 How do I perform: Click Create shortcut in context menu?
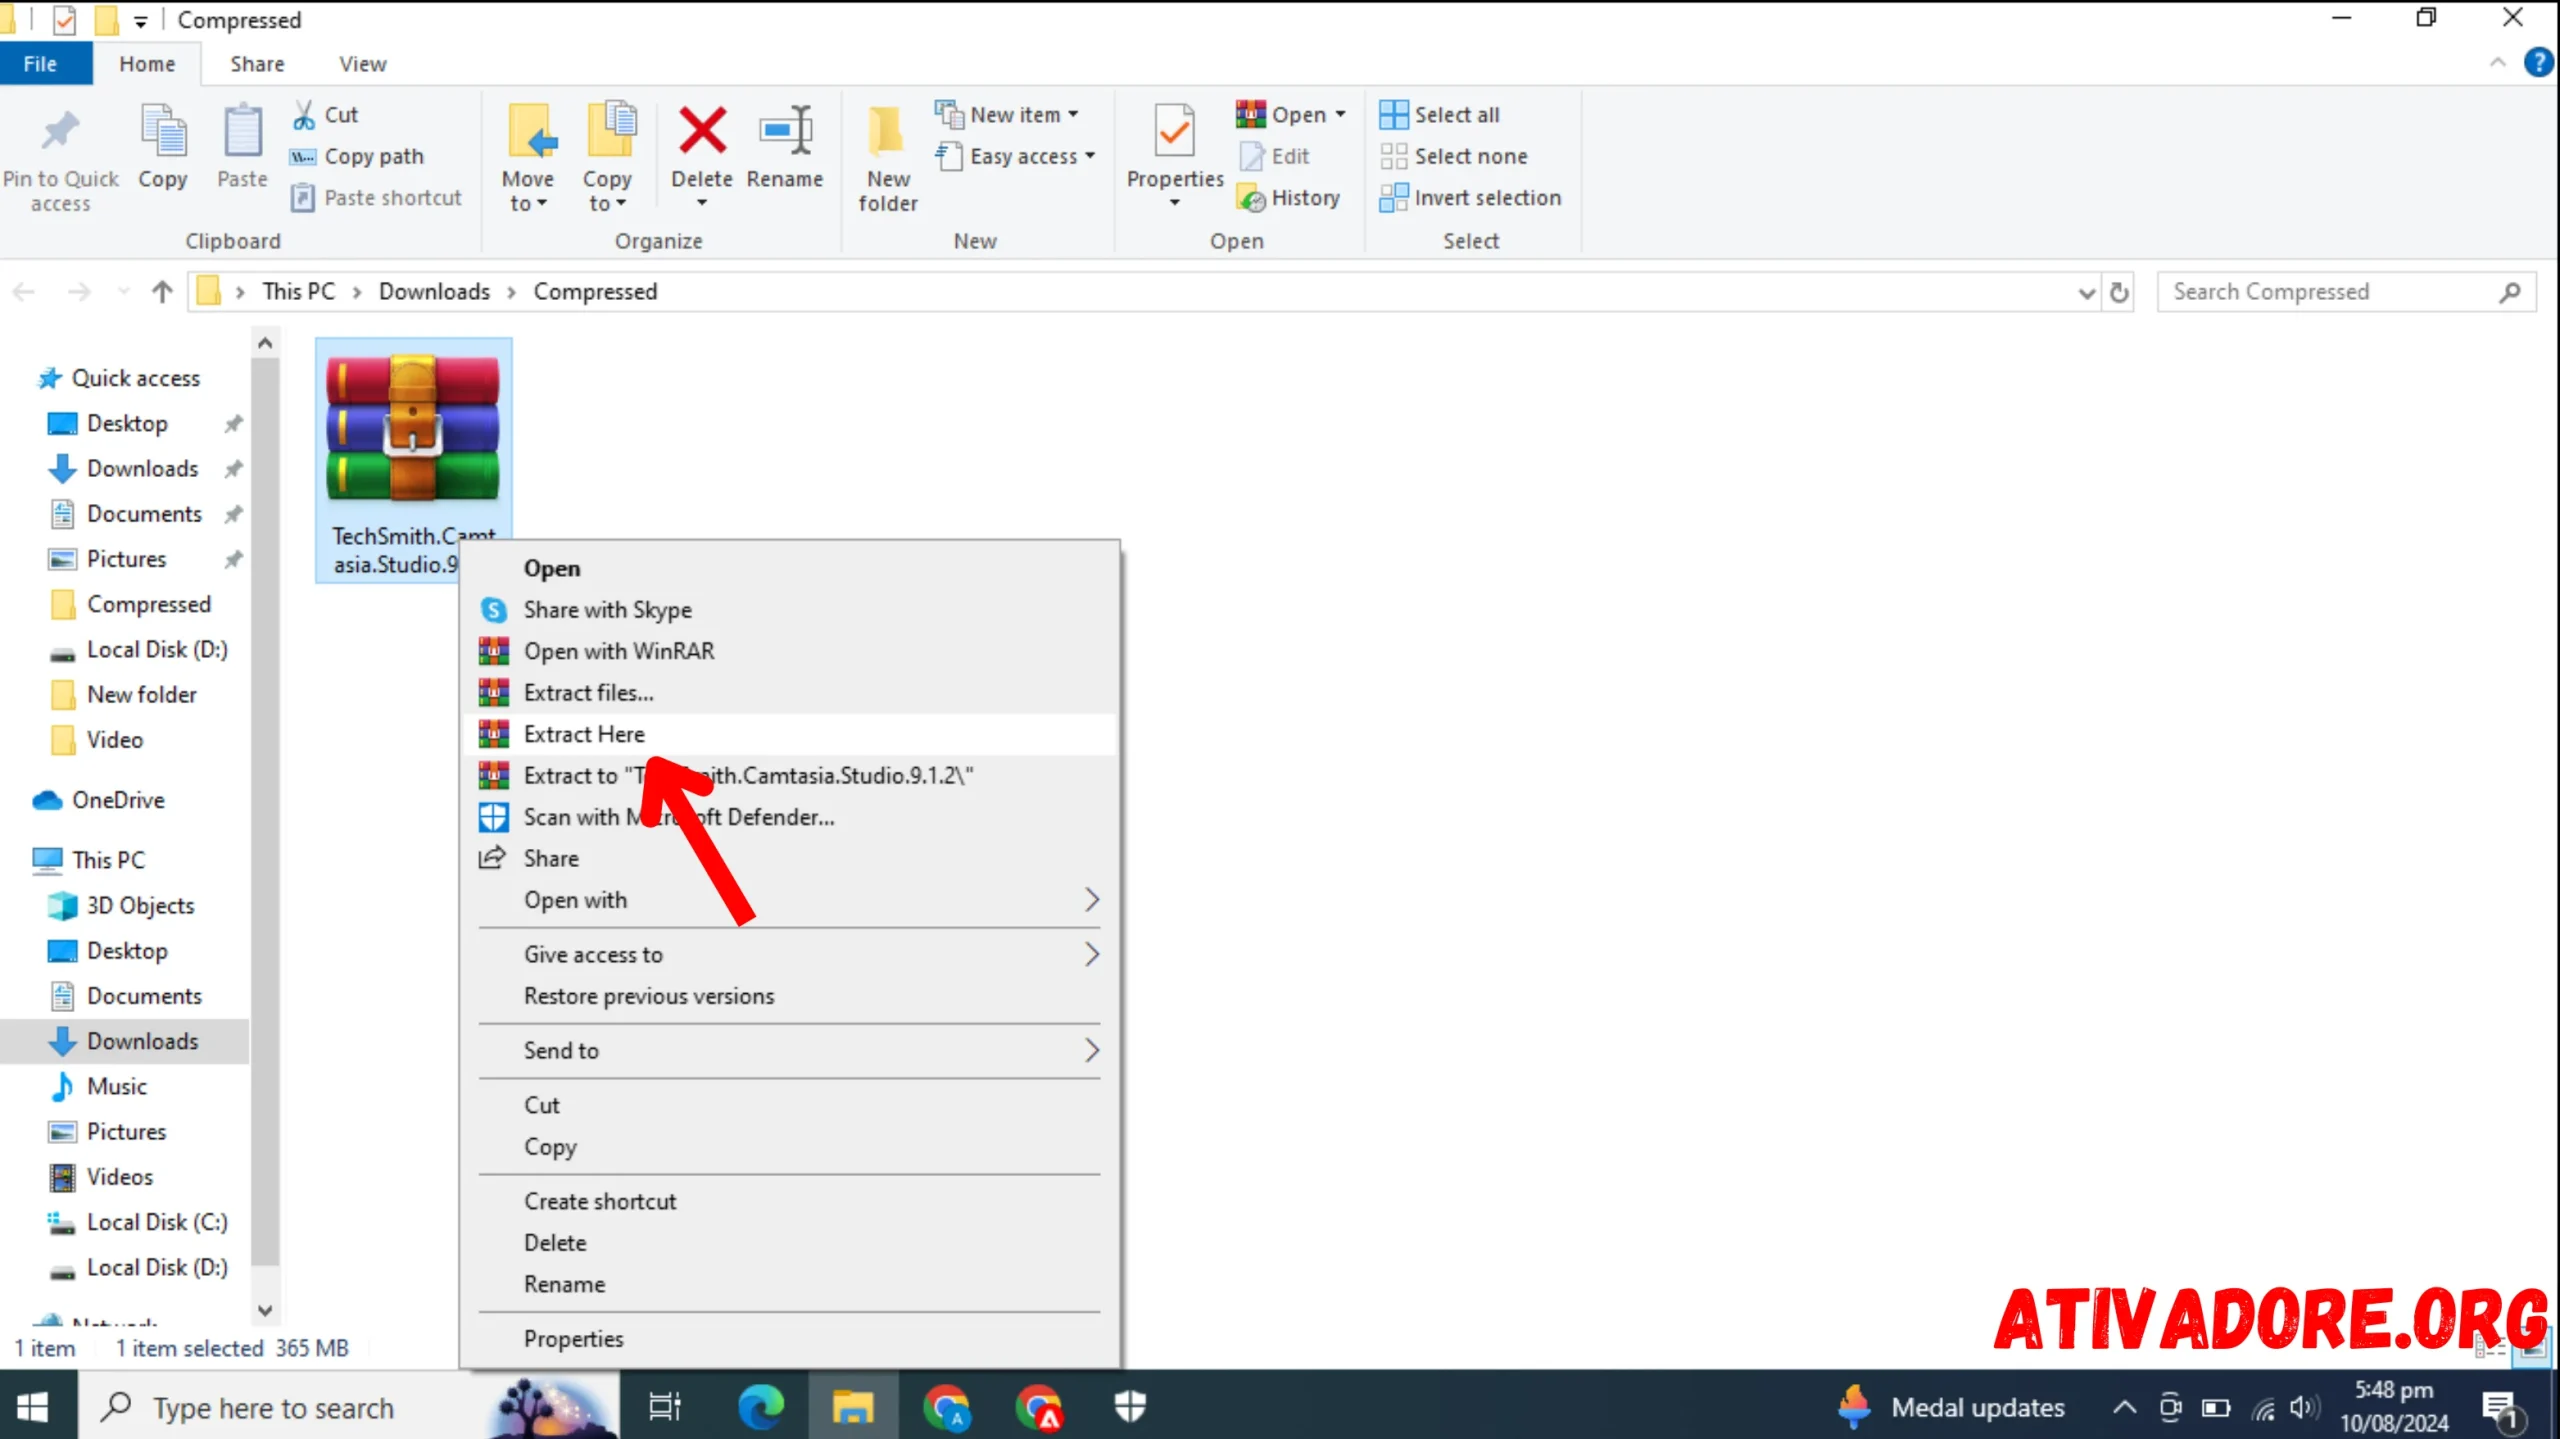click(x=790, y=1201)
